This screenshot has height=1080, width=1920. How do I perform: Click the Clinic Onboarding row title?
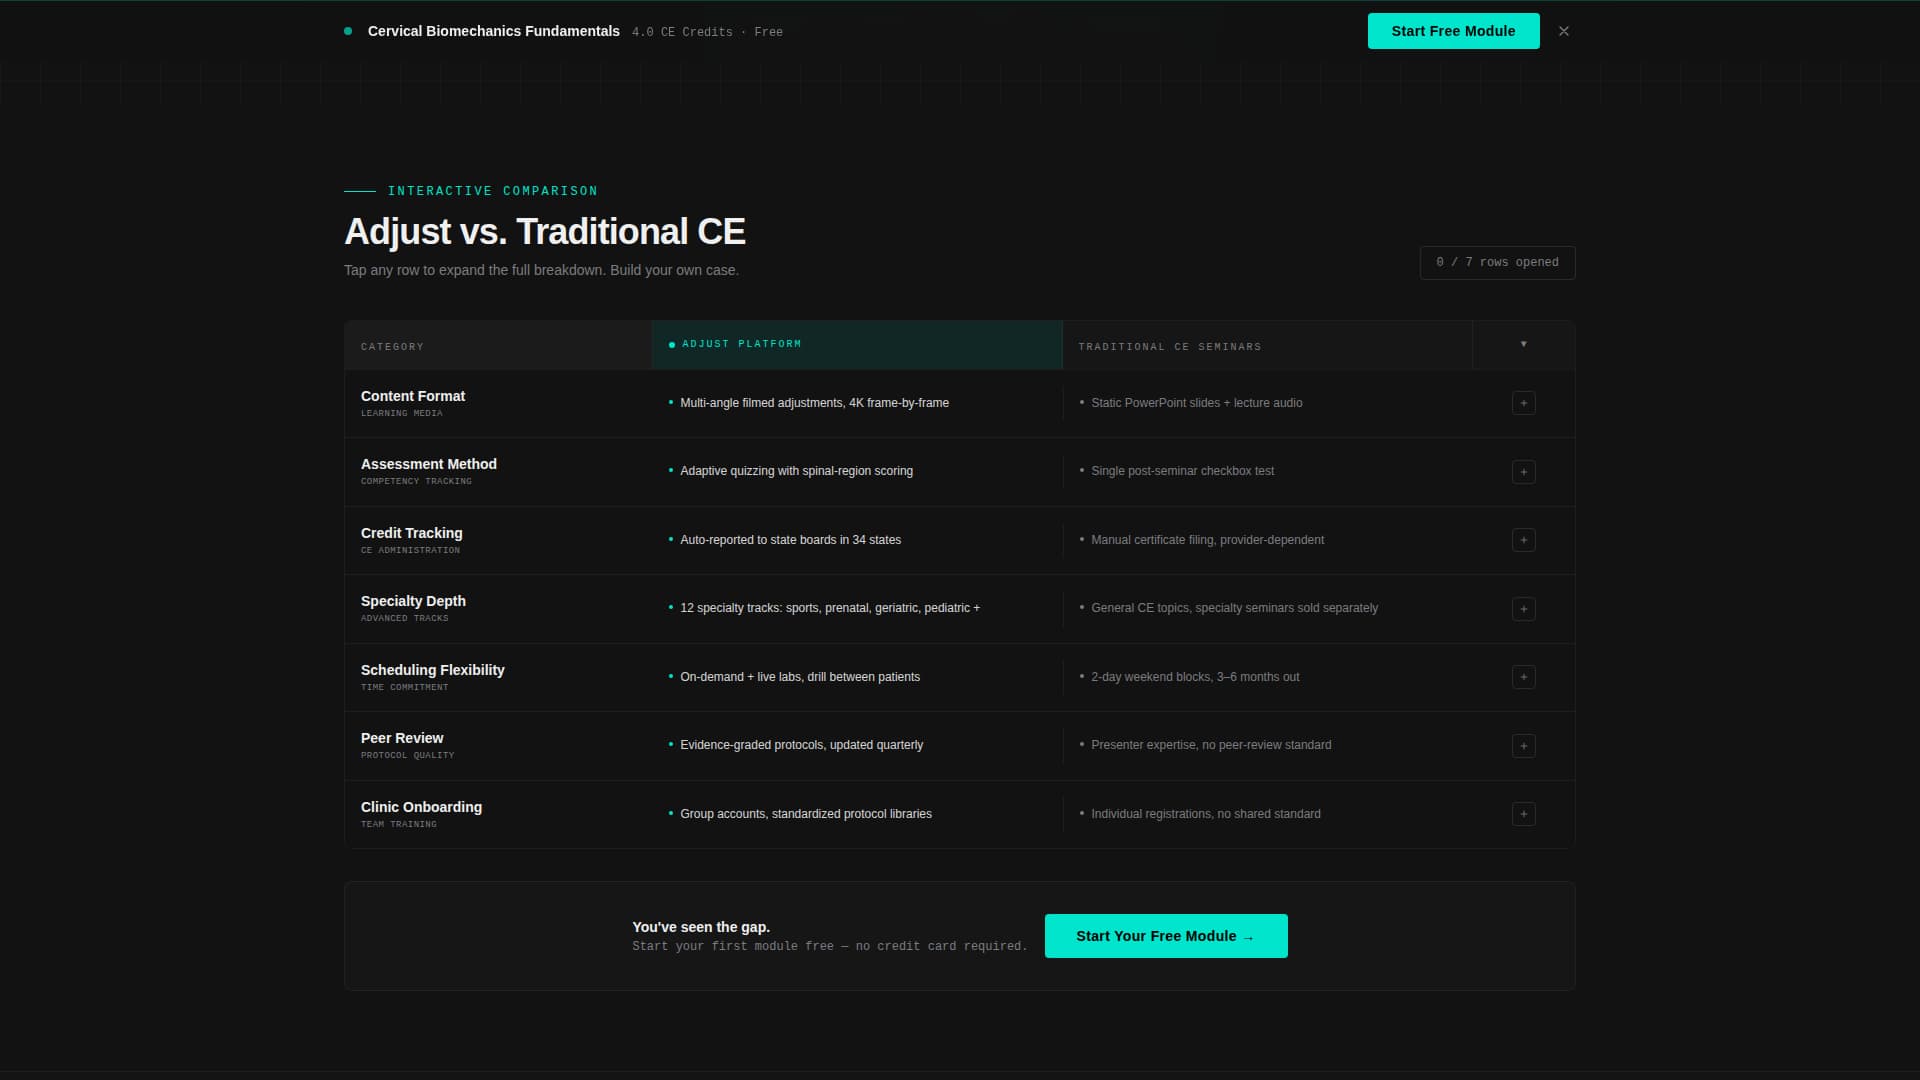(x=421, y=807)
